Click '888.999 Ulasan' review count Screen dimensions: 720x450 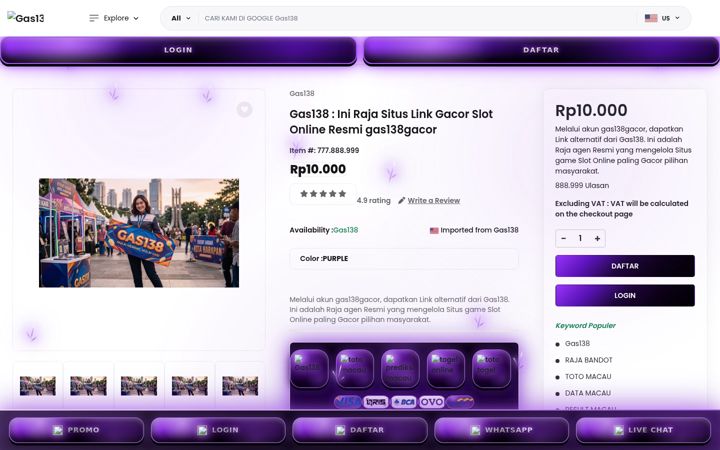coord(582,186)
